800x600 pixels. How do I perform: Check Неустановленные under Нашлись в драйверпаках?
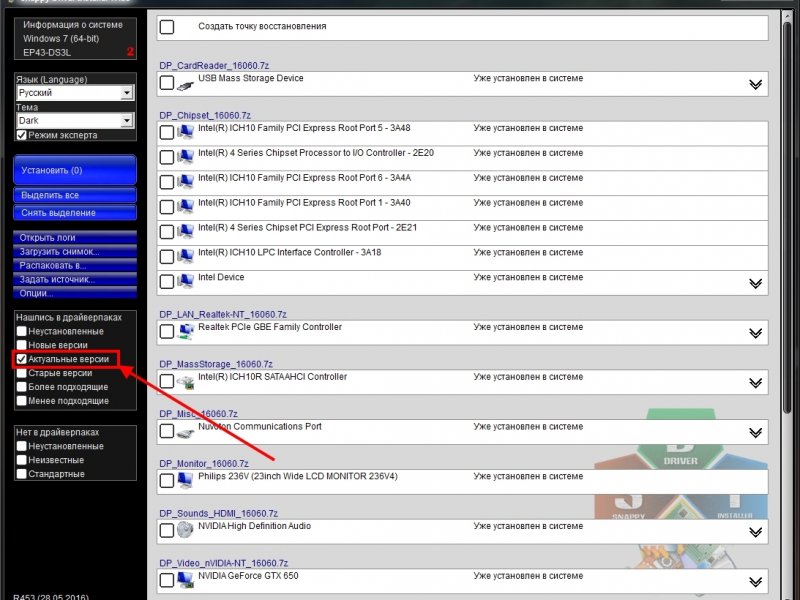21,332
